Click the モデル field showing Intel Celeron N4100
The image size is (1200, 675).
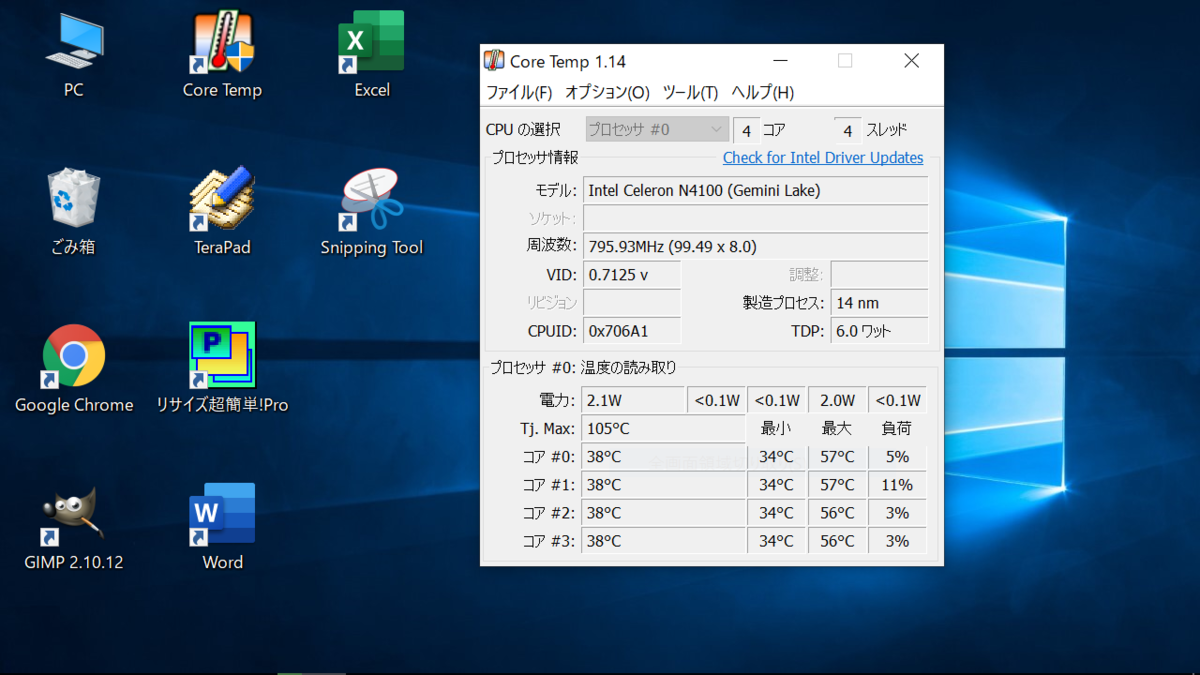pos(755,191)
